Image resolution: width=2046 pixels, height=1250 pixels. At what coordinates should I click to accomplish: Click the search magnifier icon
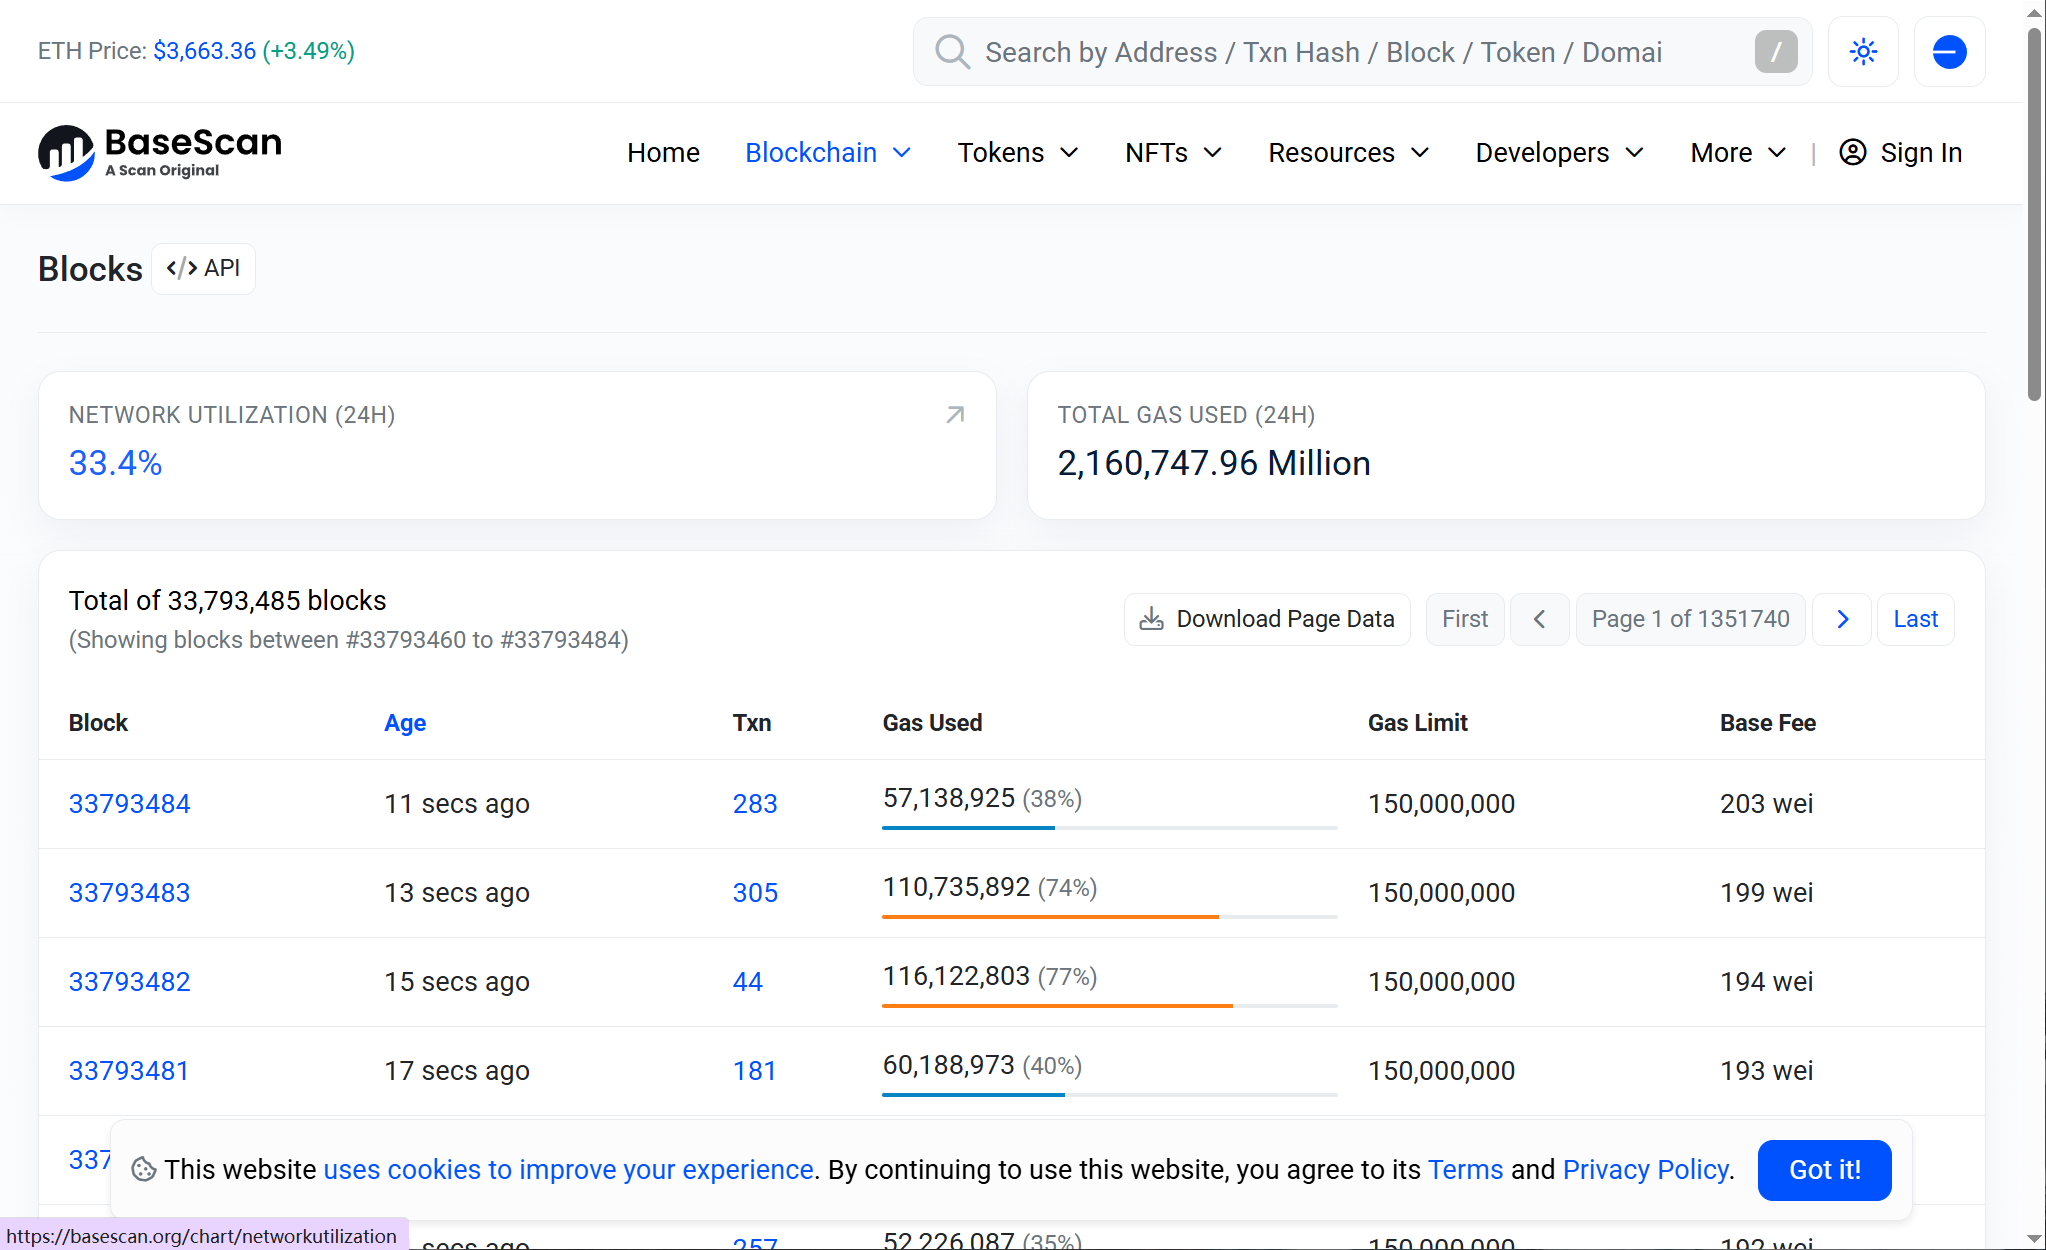click(x=952, y=52)
